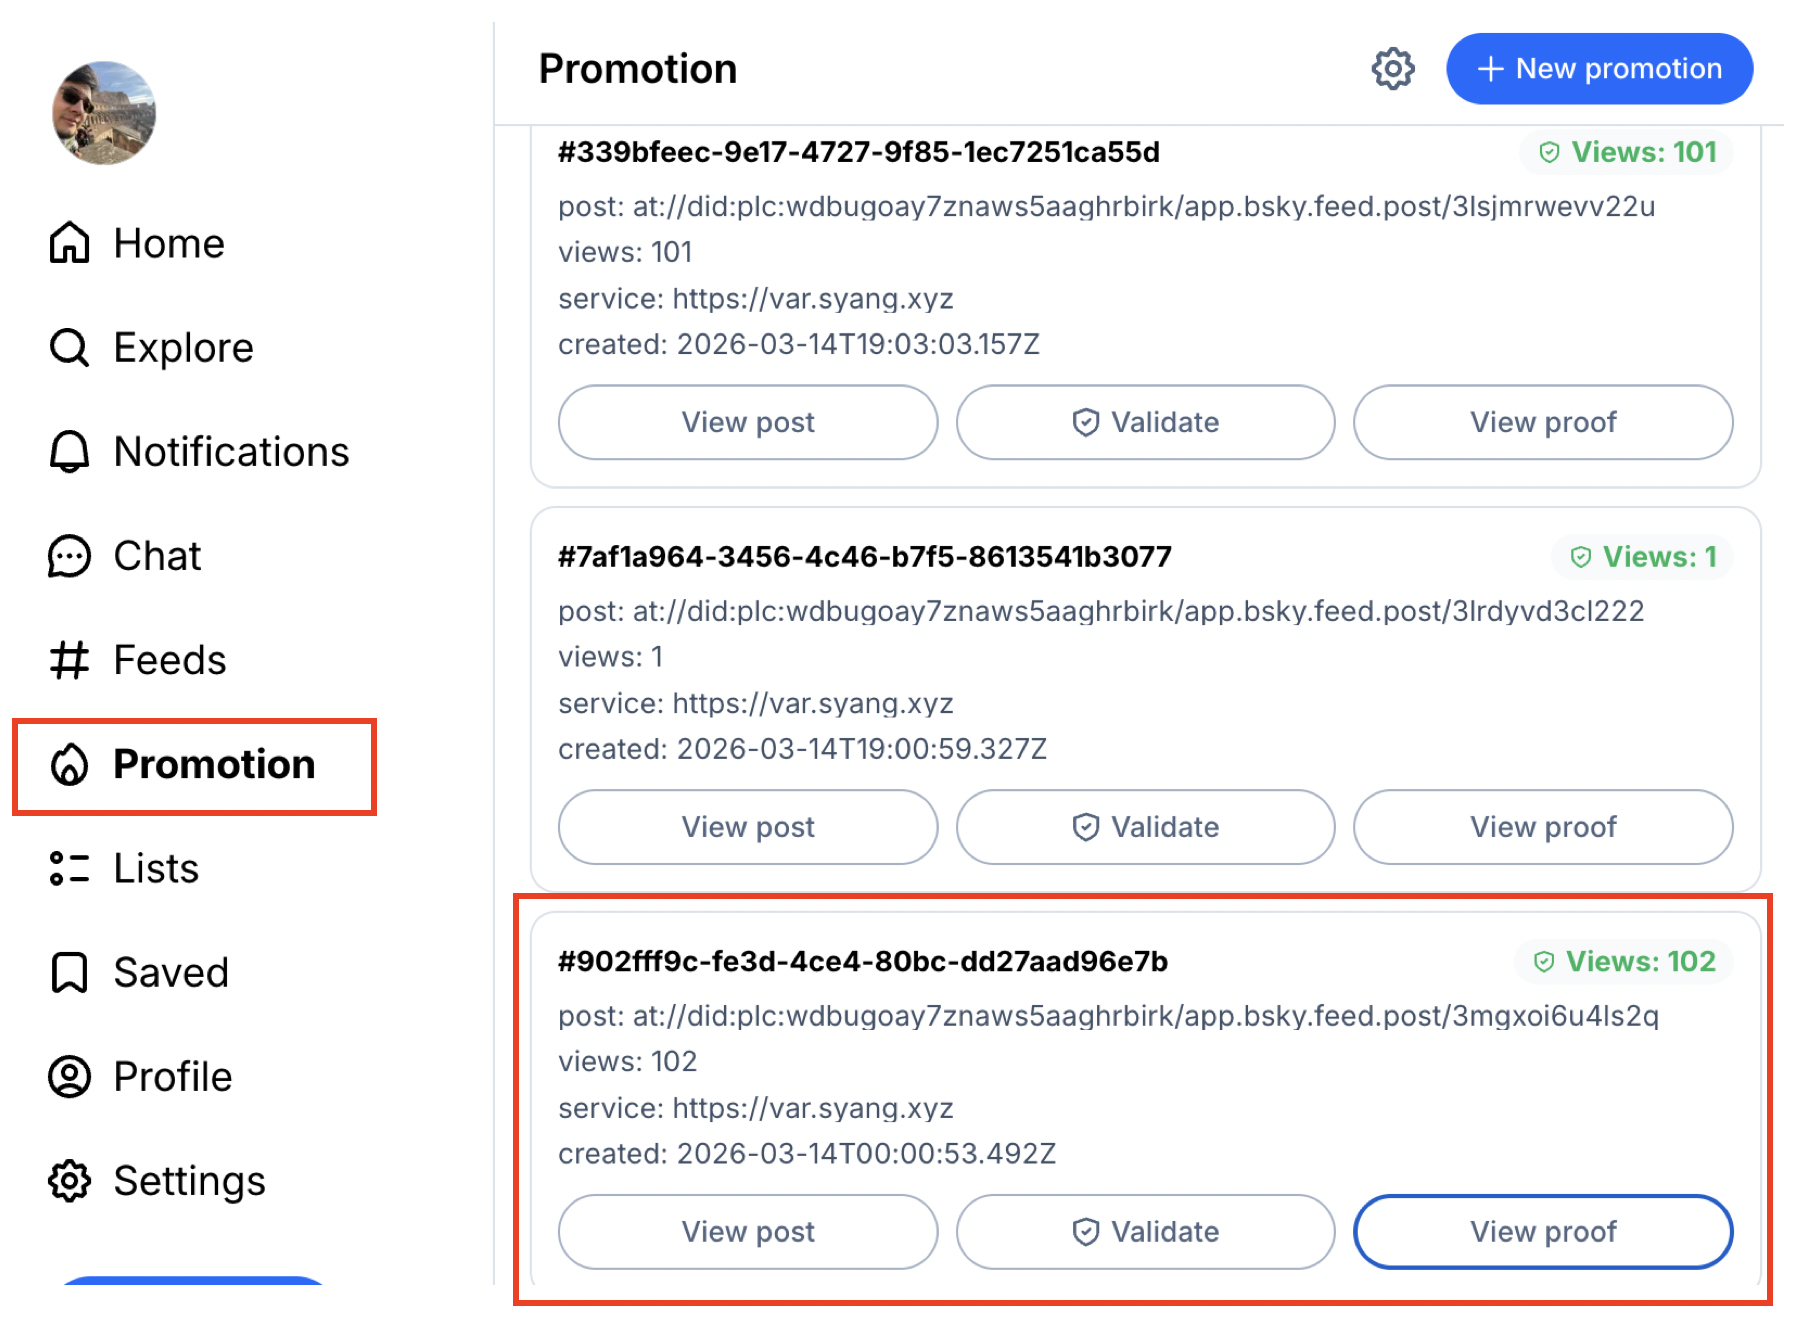Open Settings from the sidebar
Screen dimensions: 1794x1328
[x=190, y=1180]
